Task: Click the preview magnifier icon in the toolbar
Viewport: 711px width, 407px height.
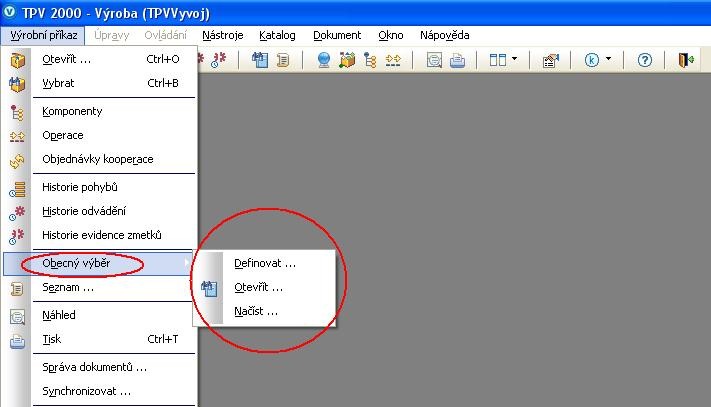Action: point(434,60)
